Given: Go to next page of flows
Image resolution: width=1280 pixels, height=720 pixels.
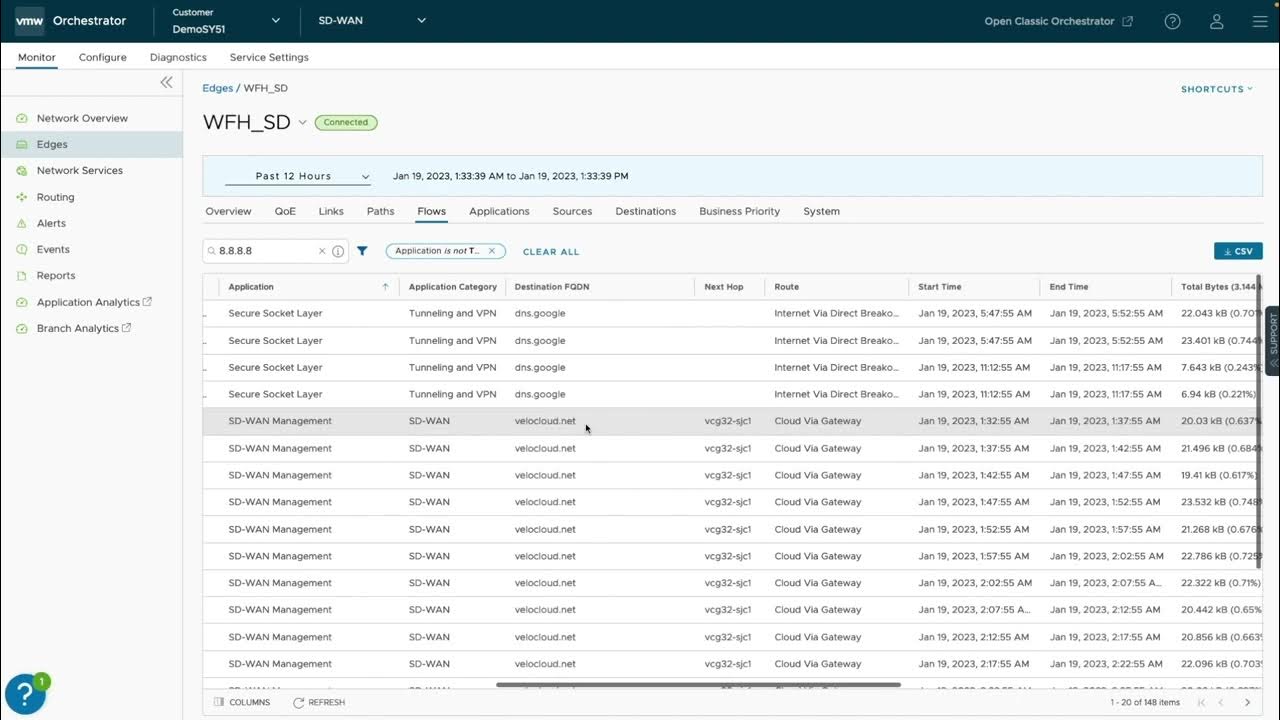Looking at the screenshot, I should (1247, 702).
